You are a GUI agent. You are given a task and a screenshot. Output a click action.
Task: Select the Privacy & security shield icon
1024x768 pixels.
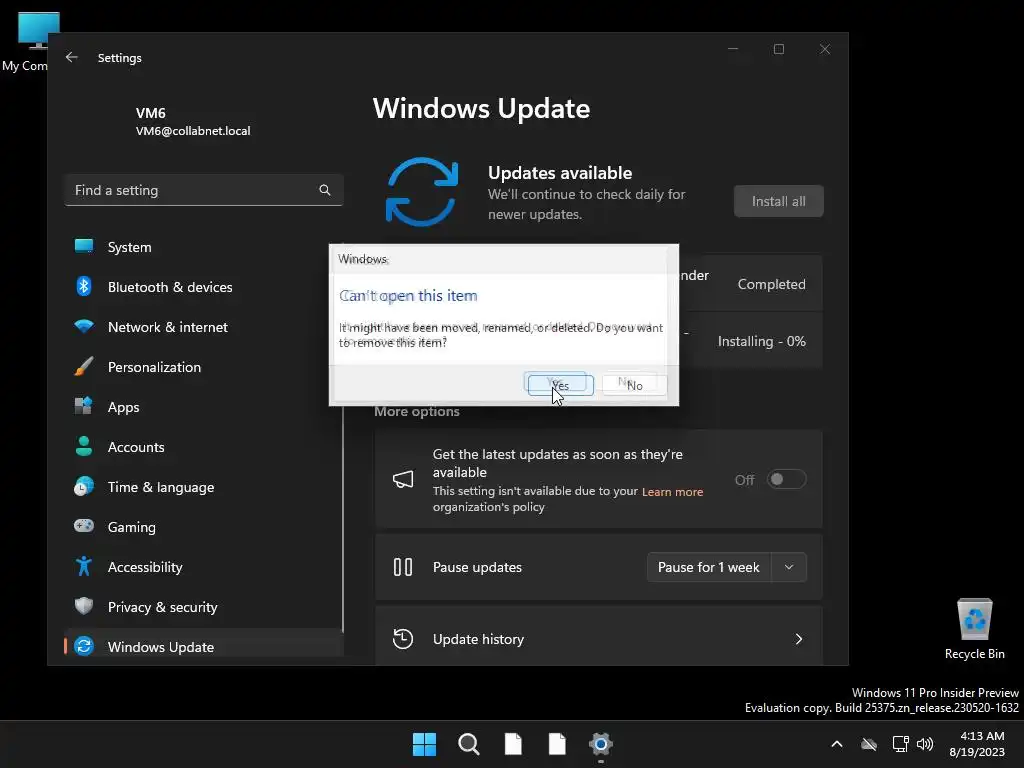[84, 606]
